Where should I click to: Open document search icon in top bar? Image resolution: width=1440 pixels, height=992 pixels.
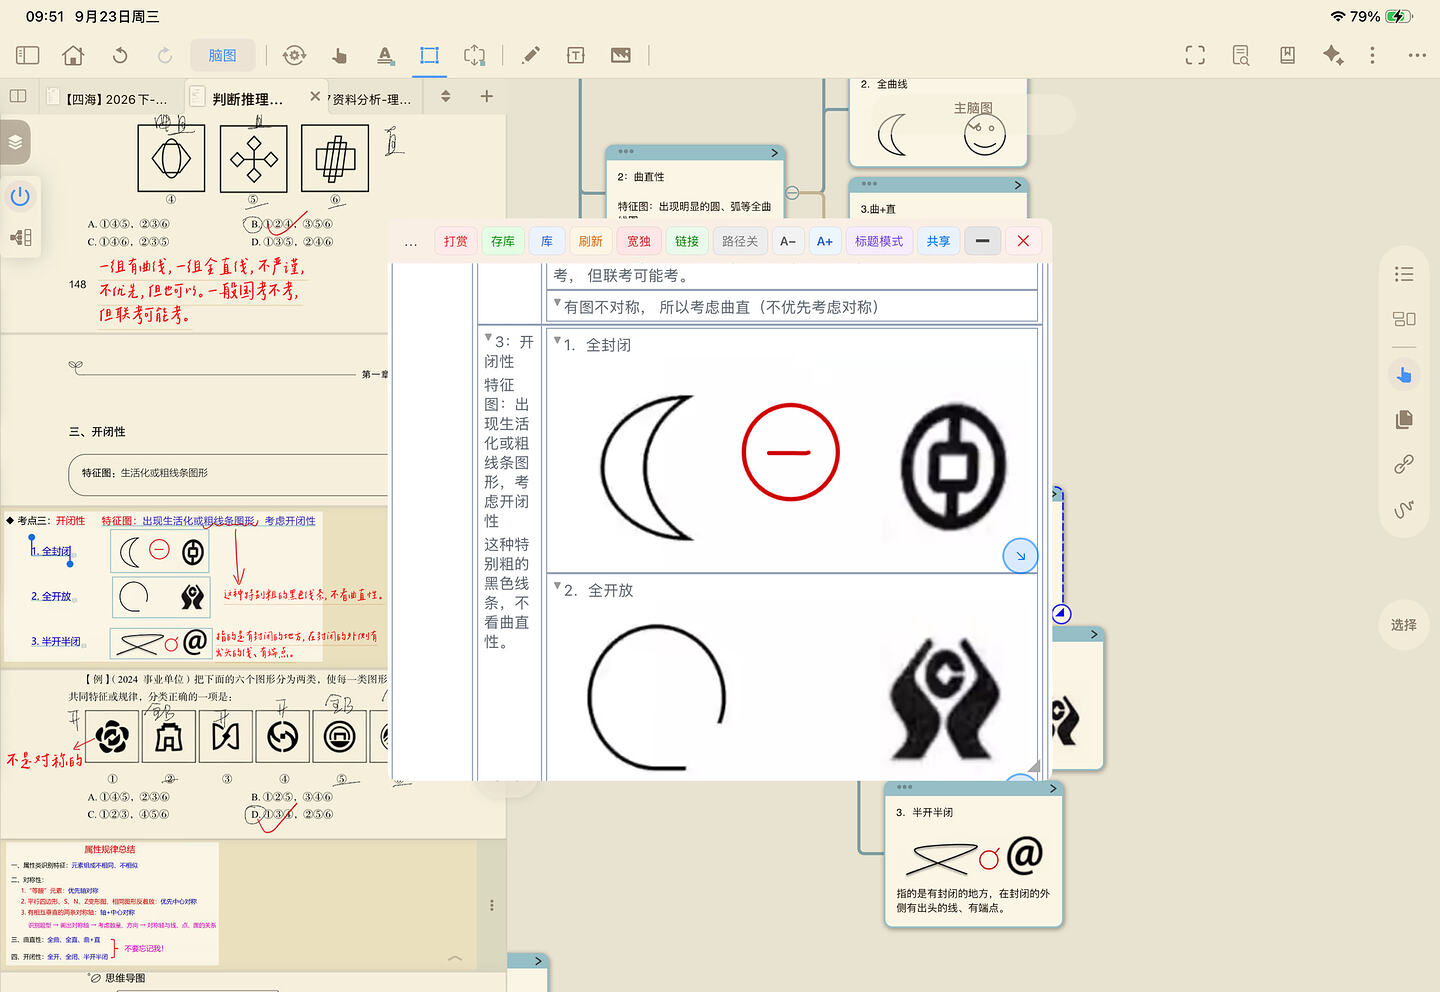(x=1241, y=55)
